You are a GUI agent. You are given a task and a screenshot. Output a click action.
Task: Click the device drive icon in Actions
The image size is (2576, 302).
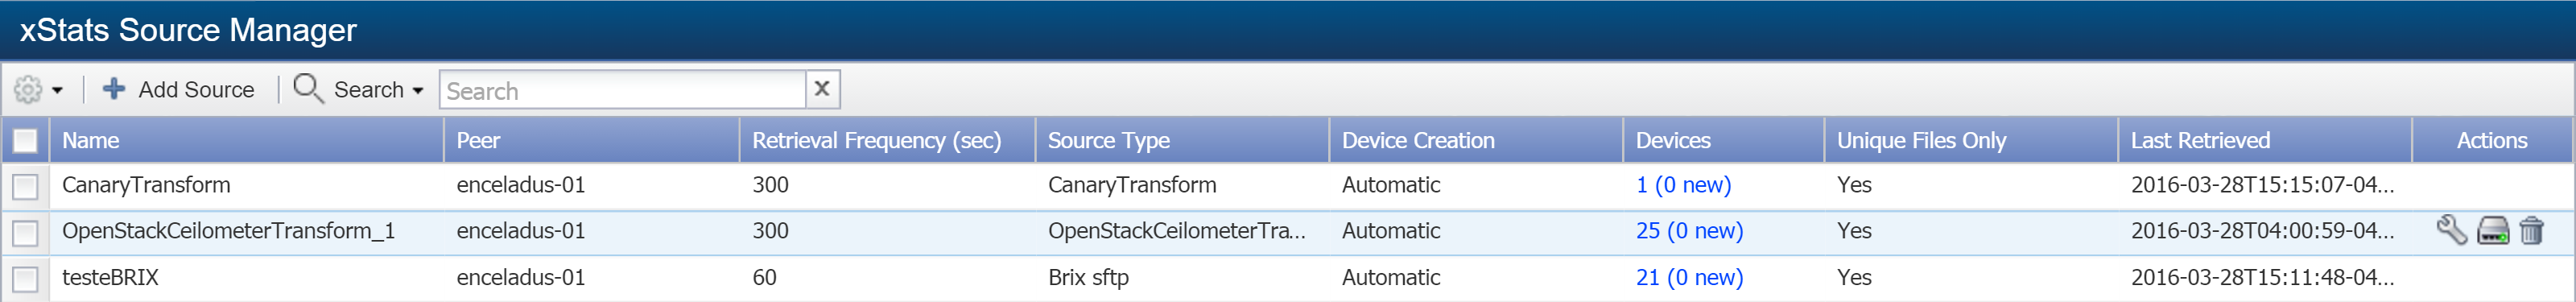click(2493, 231)
